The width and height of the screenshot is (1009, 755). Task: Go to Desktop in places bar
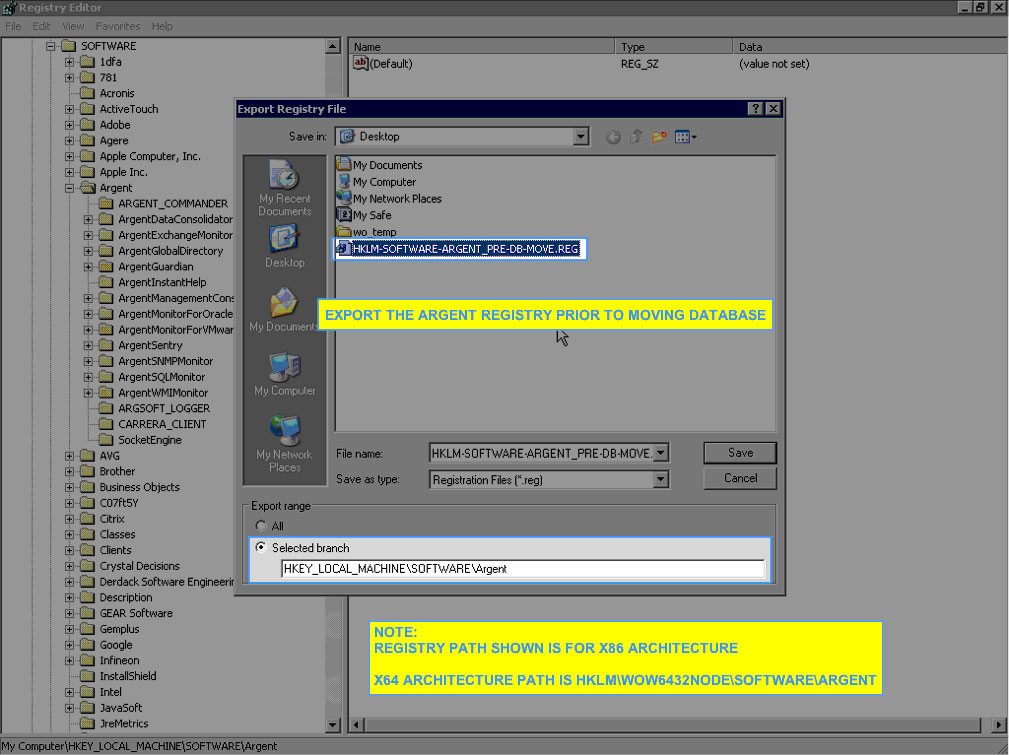point(285,246)
